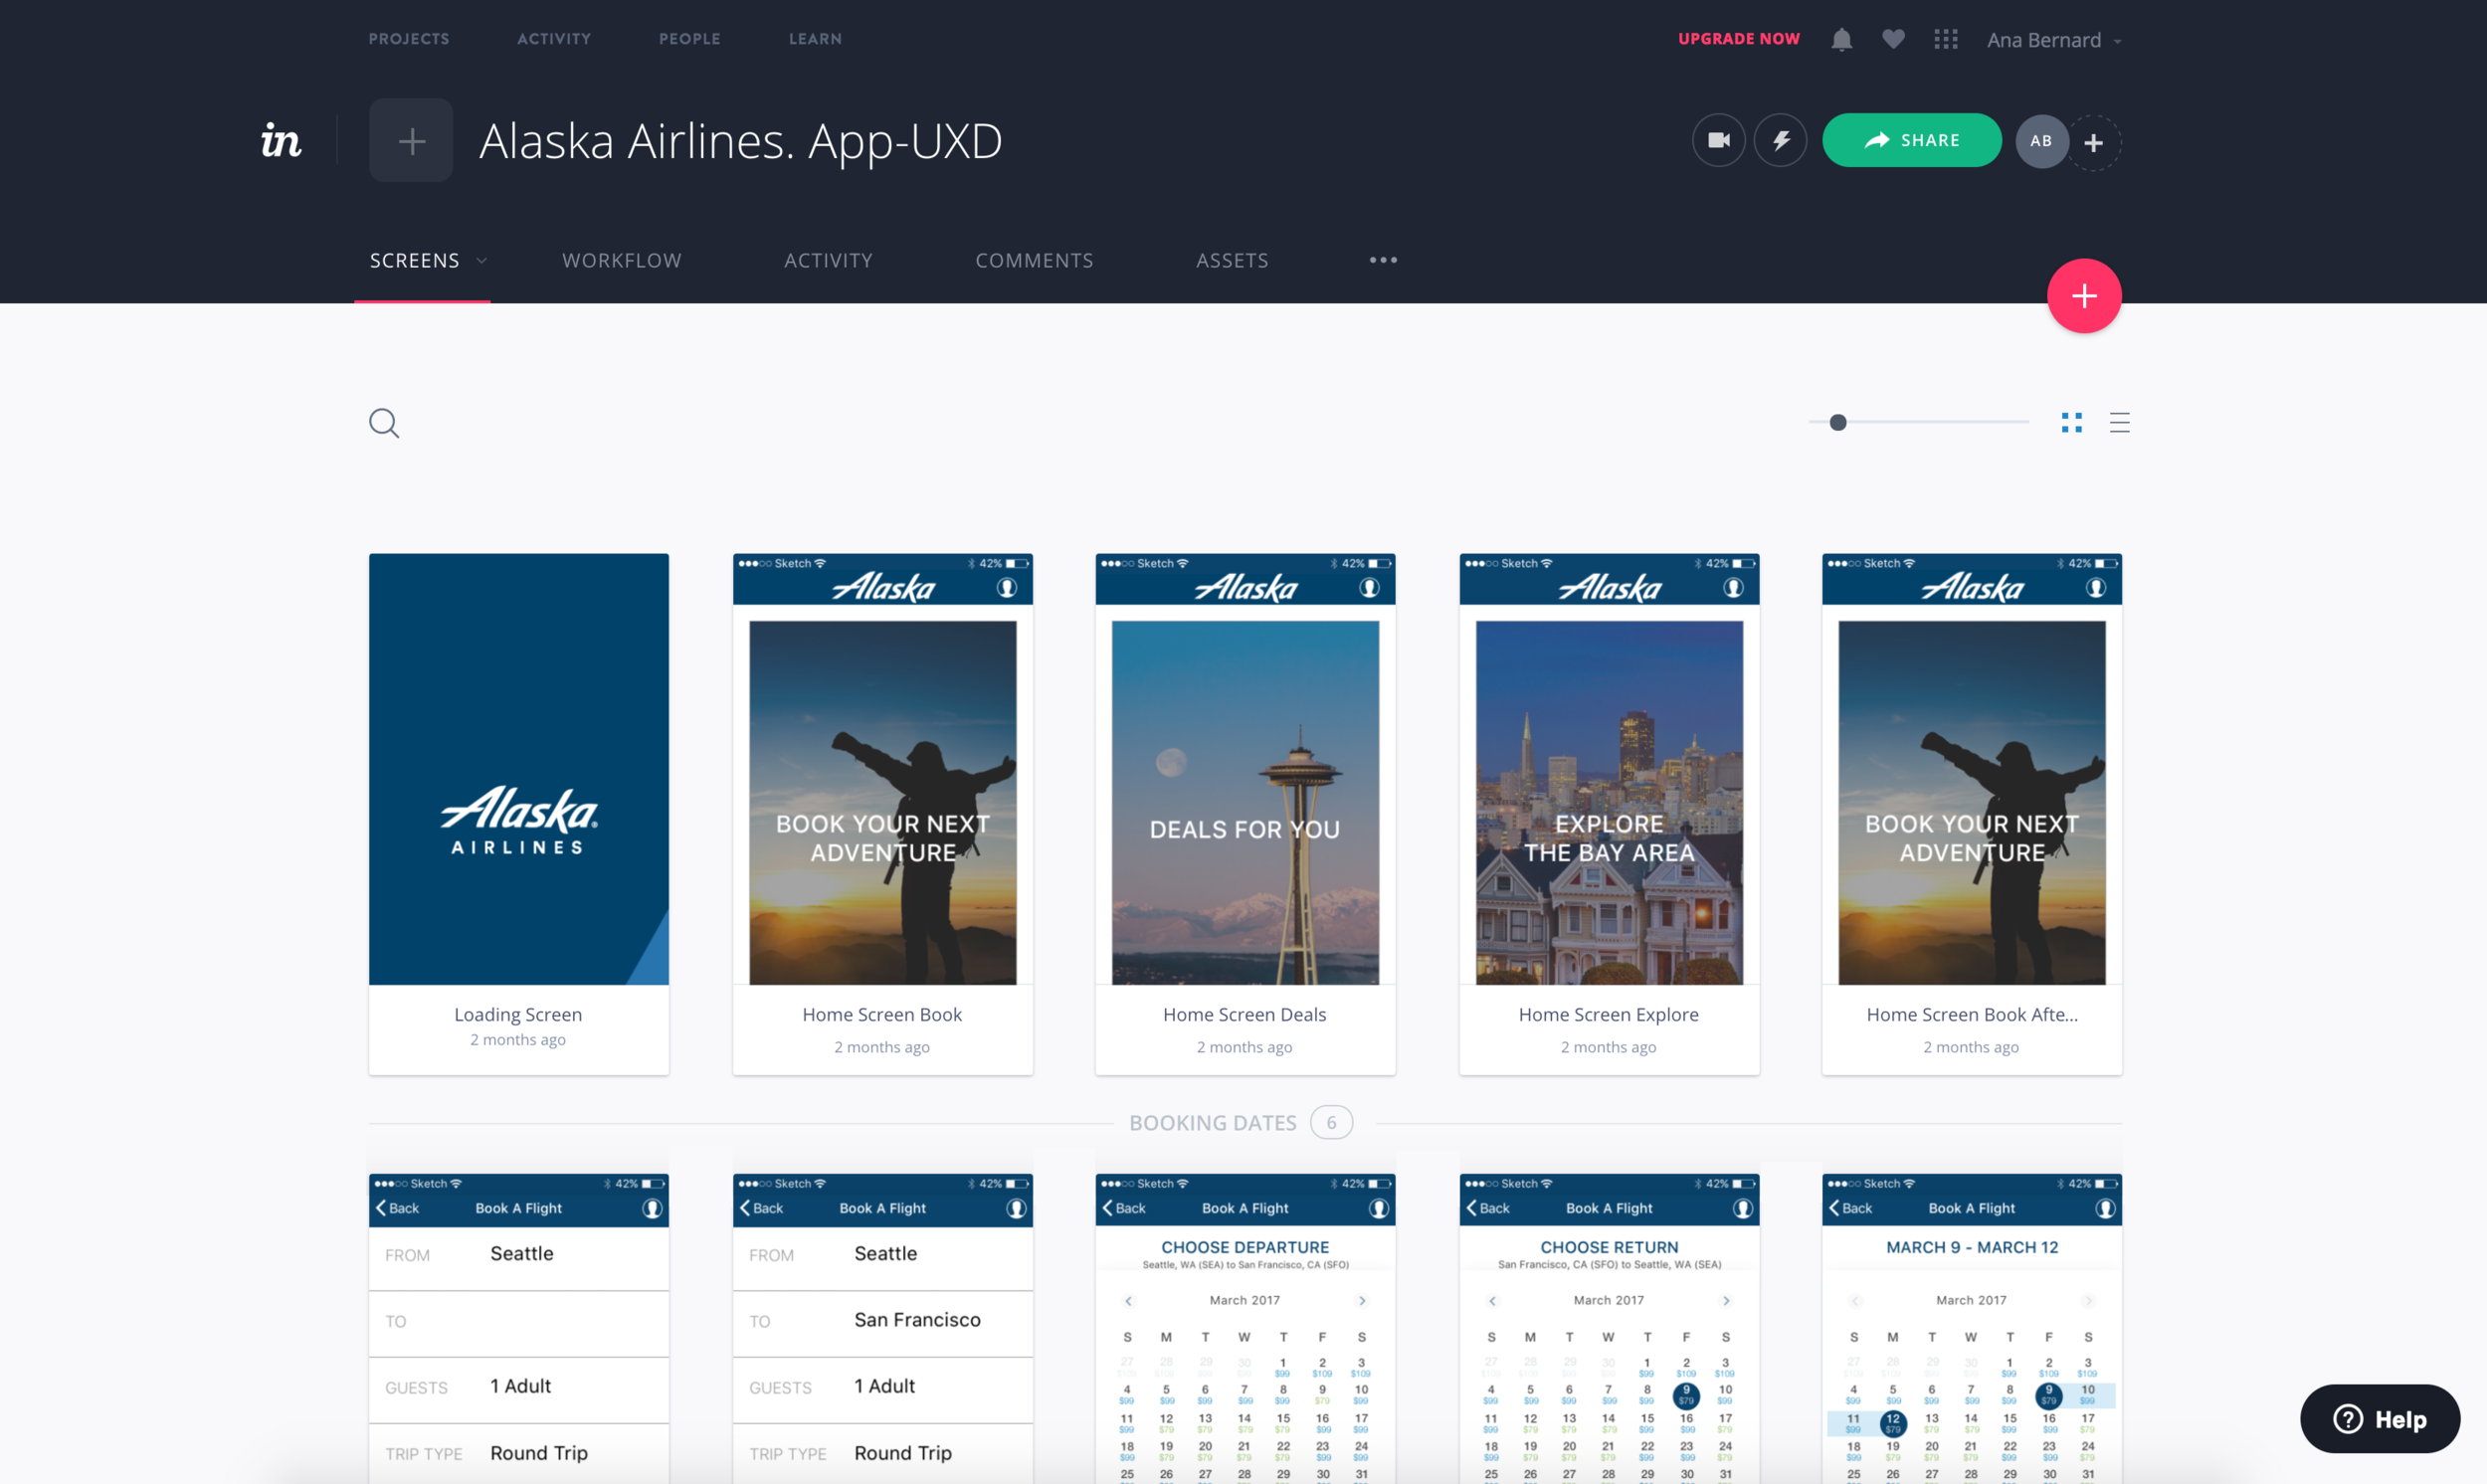Expand the Screens tab chevron
This screenshot has width=2487, height=1484.
click(x=481, y=261)
